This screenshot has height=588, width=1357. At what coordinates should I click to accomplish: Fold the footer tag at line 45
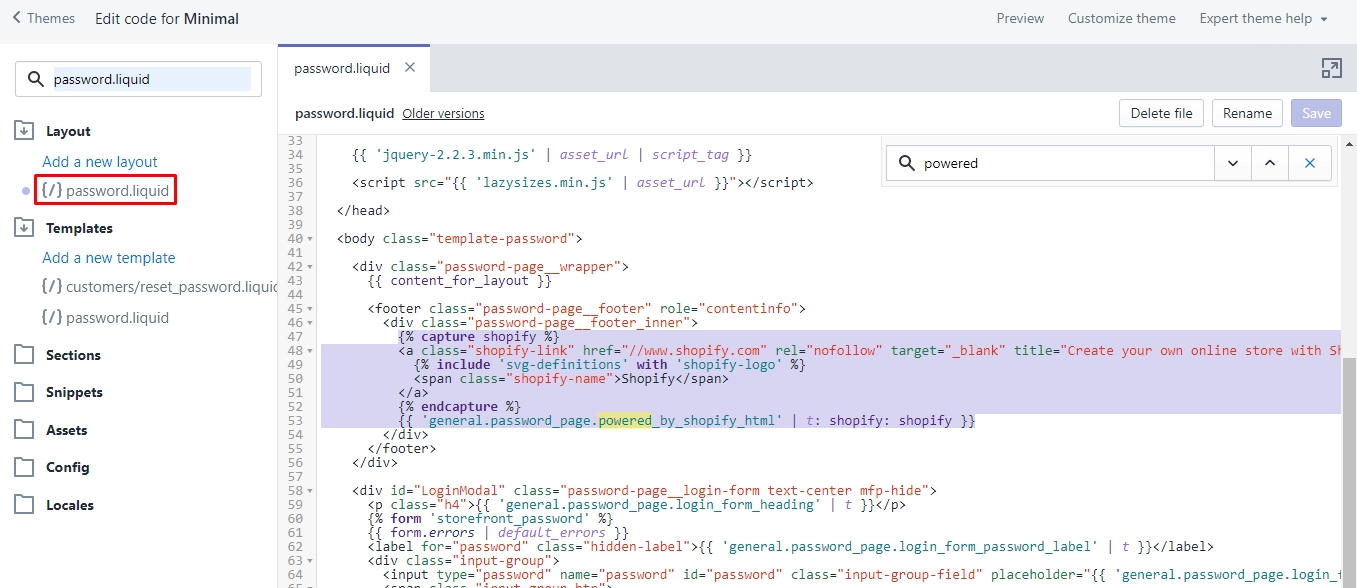(x=311, y=309)
